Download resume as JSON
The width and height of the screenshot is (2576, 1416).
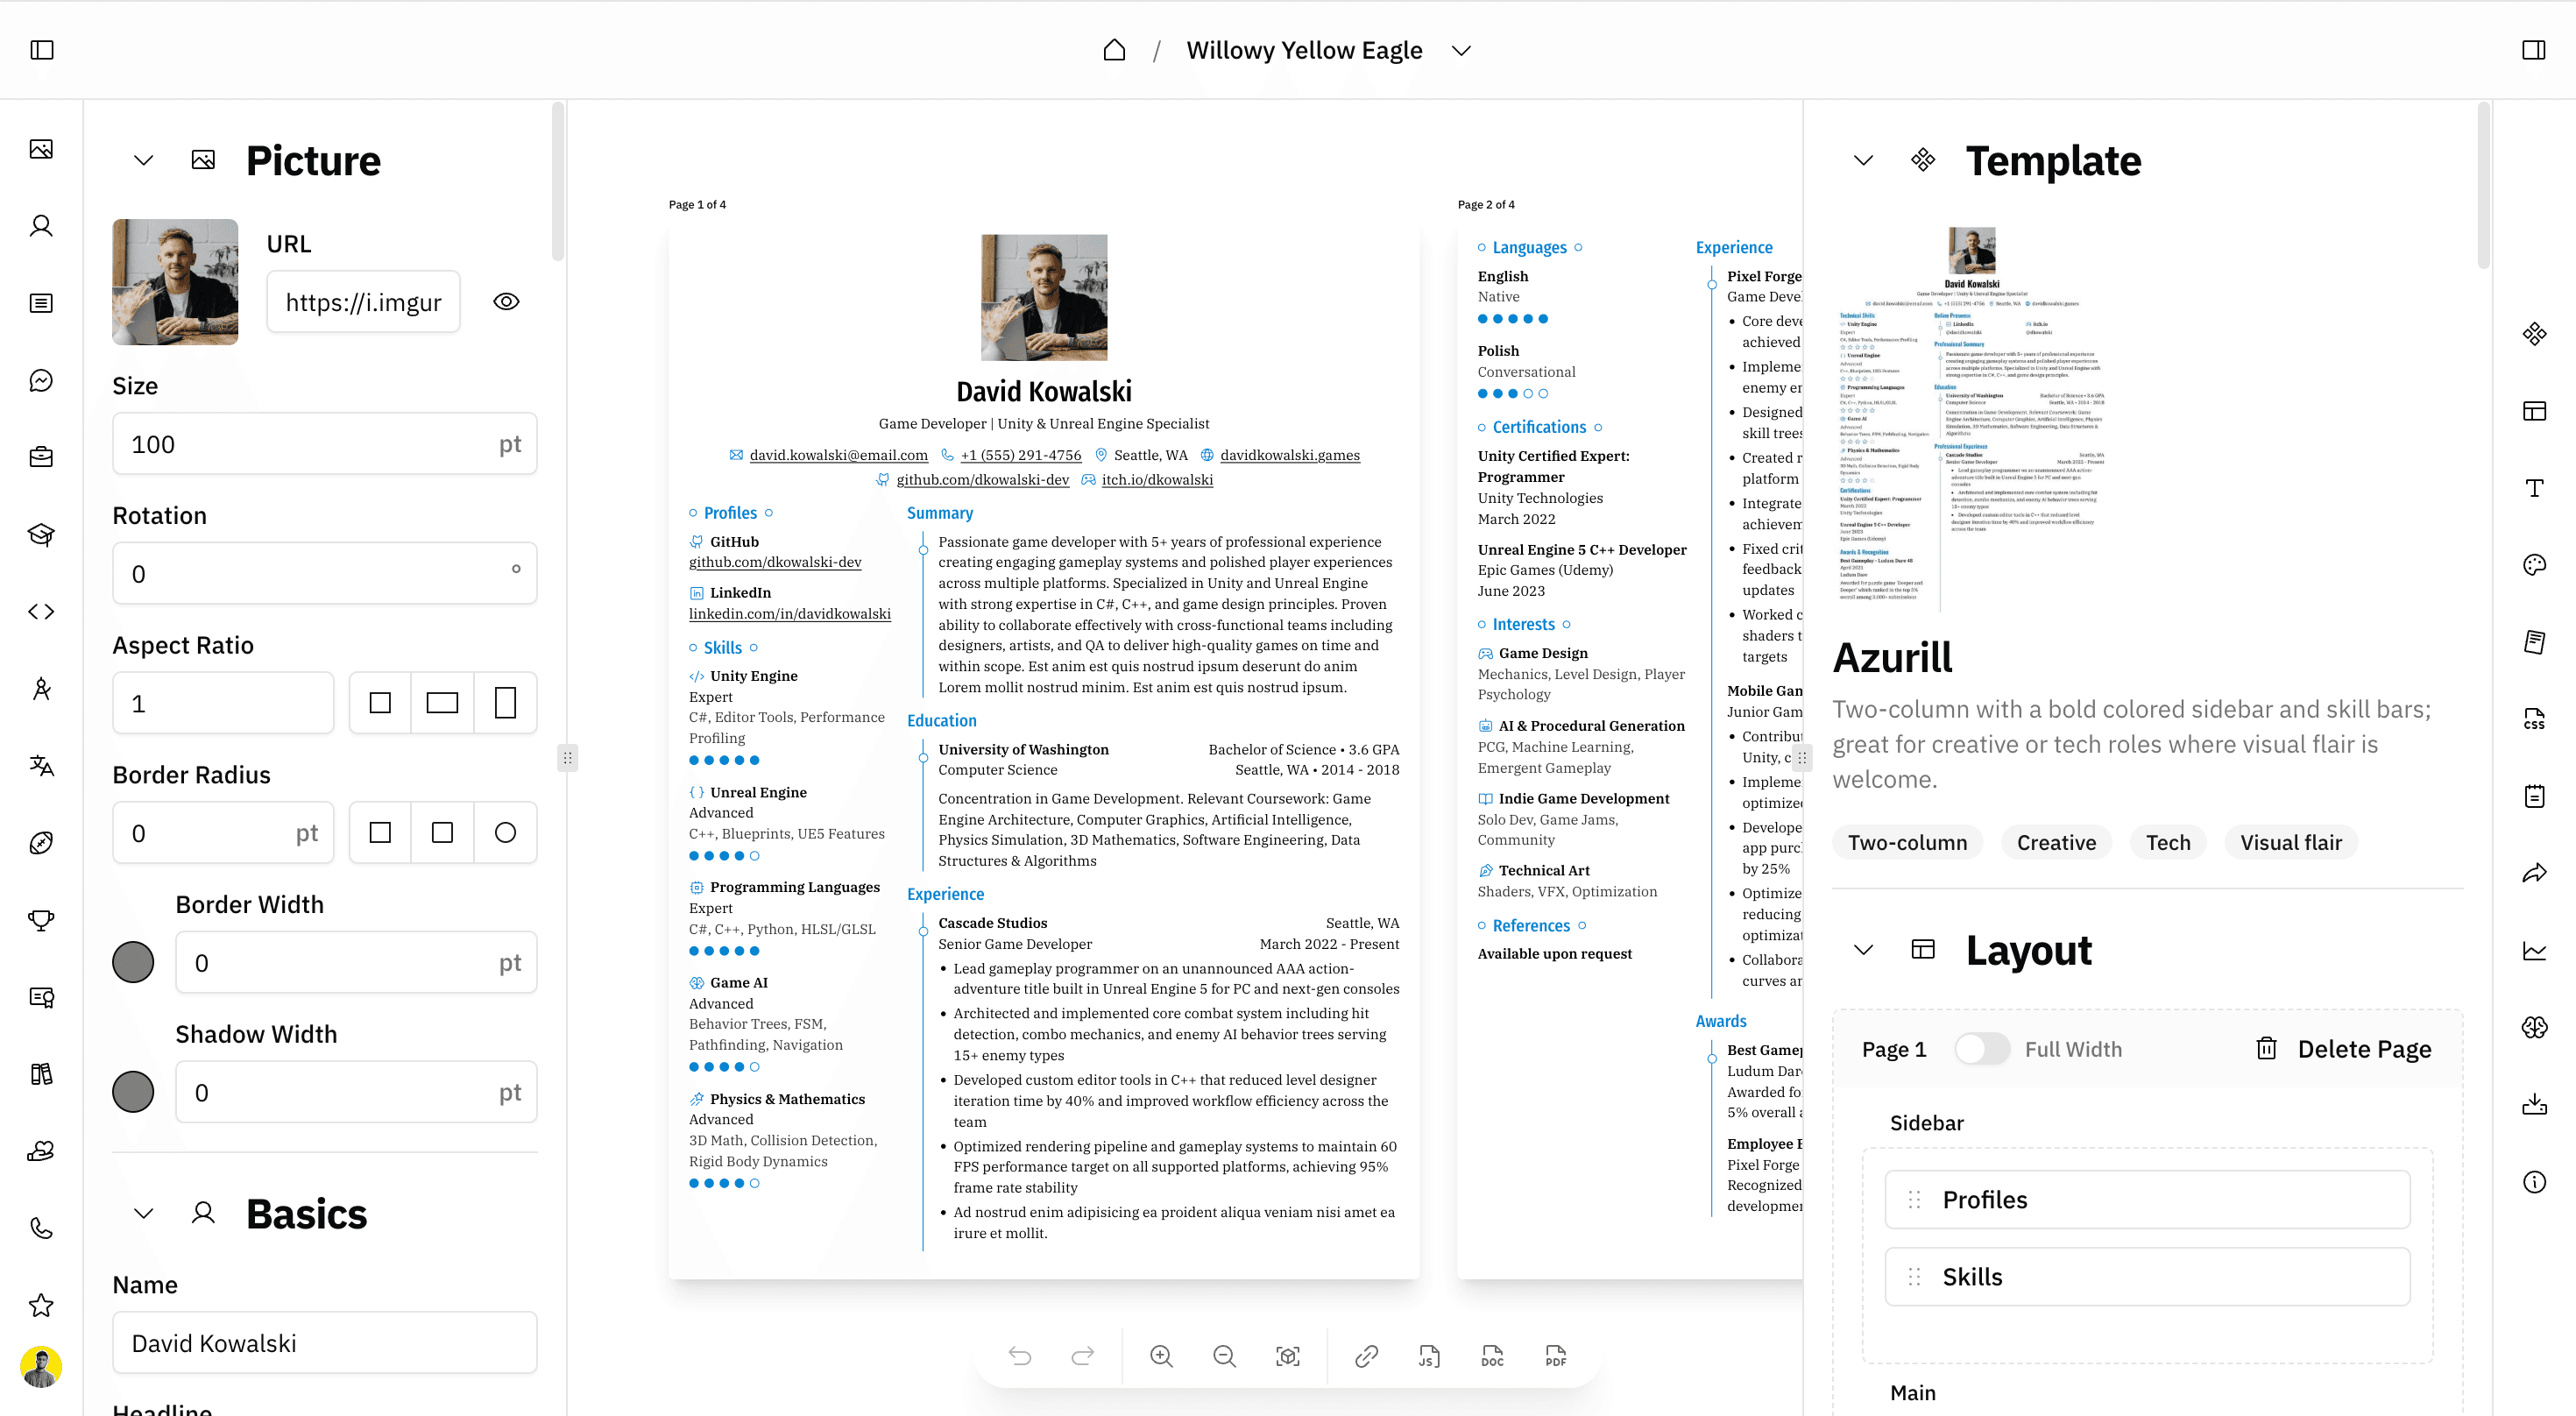pos(1429,1356)
